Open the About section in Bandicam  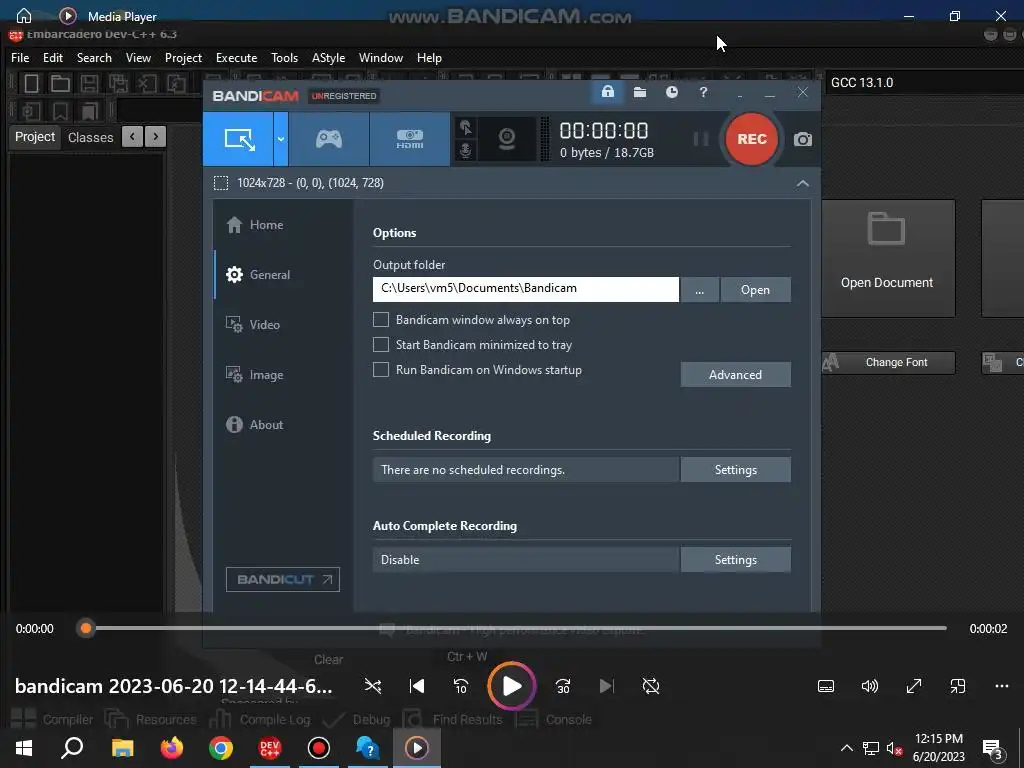point(255,424)
